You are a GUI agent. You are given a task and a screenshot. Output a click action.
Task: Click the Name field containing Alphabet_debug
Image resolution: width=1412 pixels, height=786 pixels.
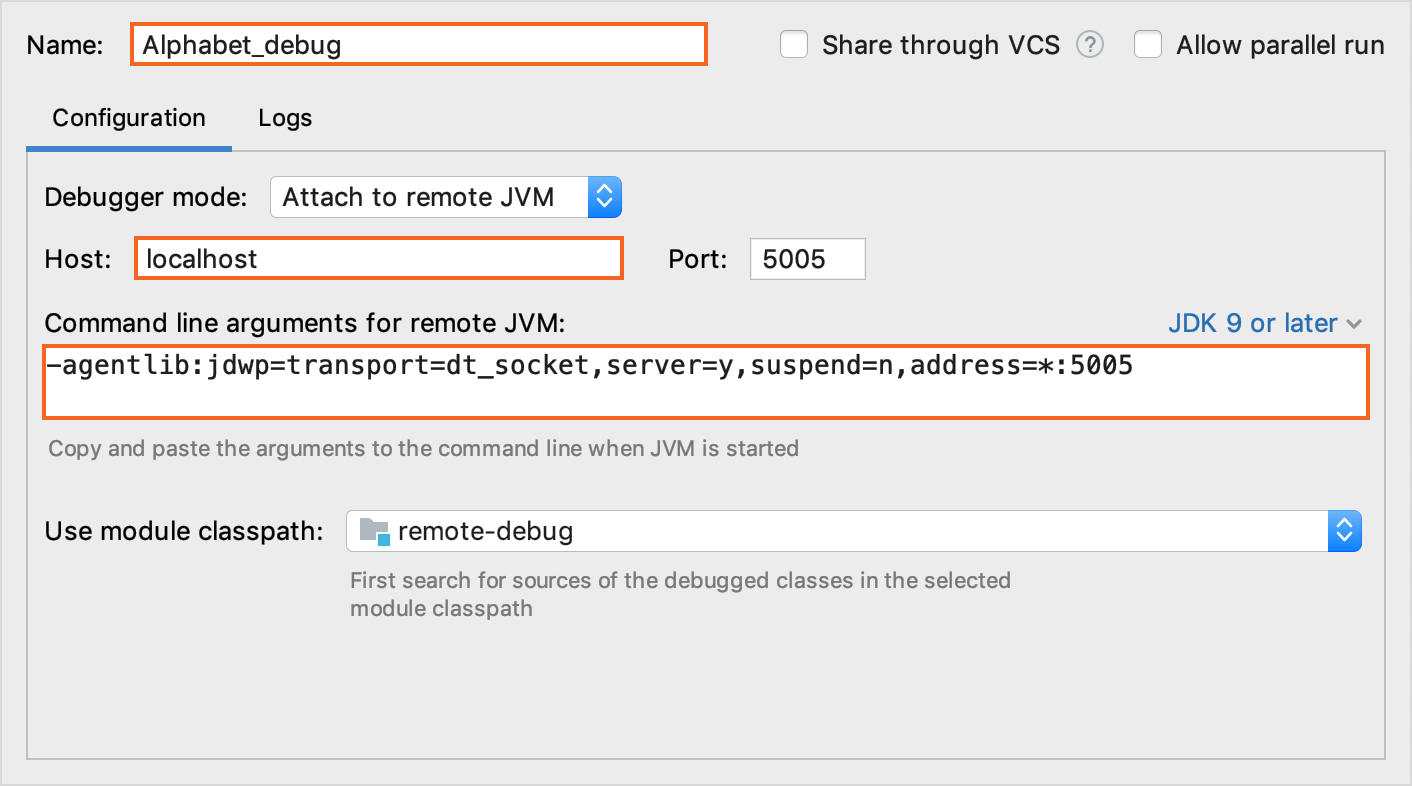(x=418, y=44)
